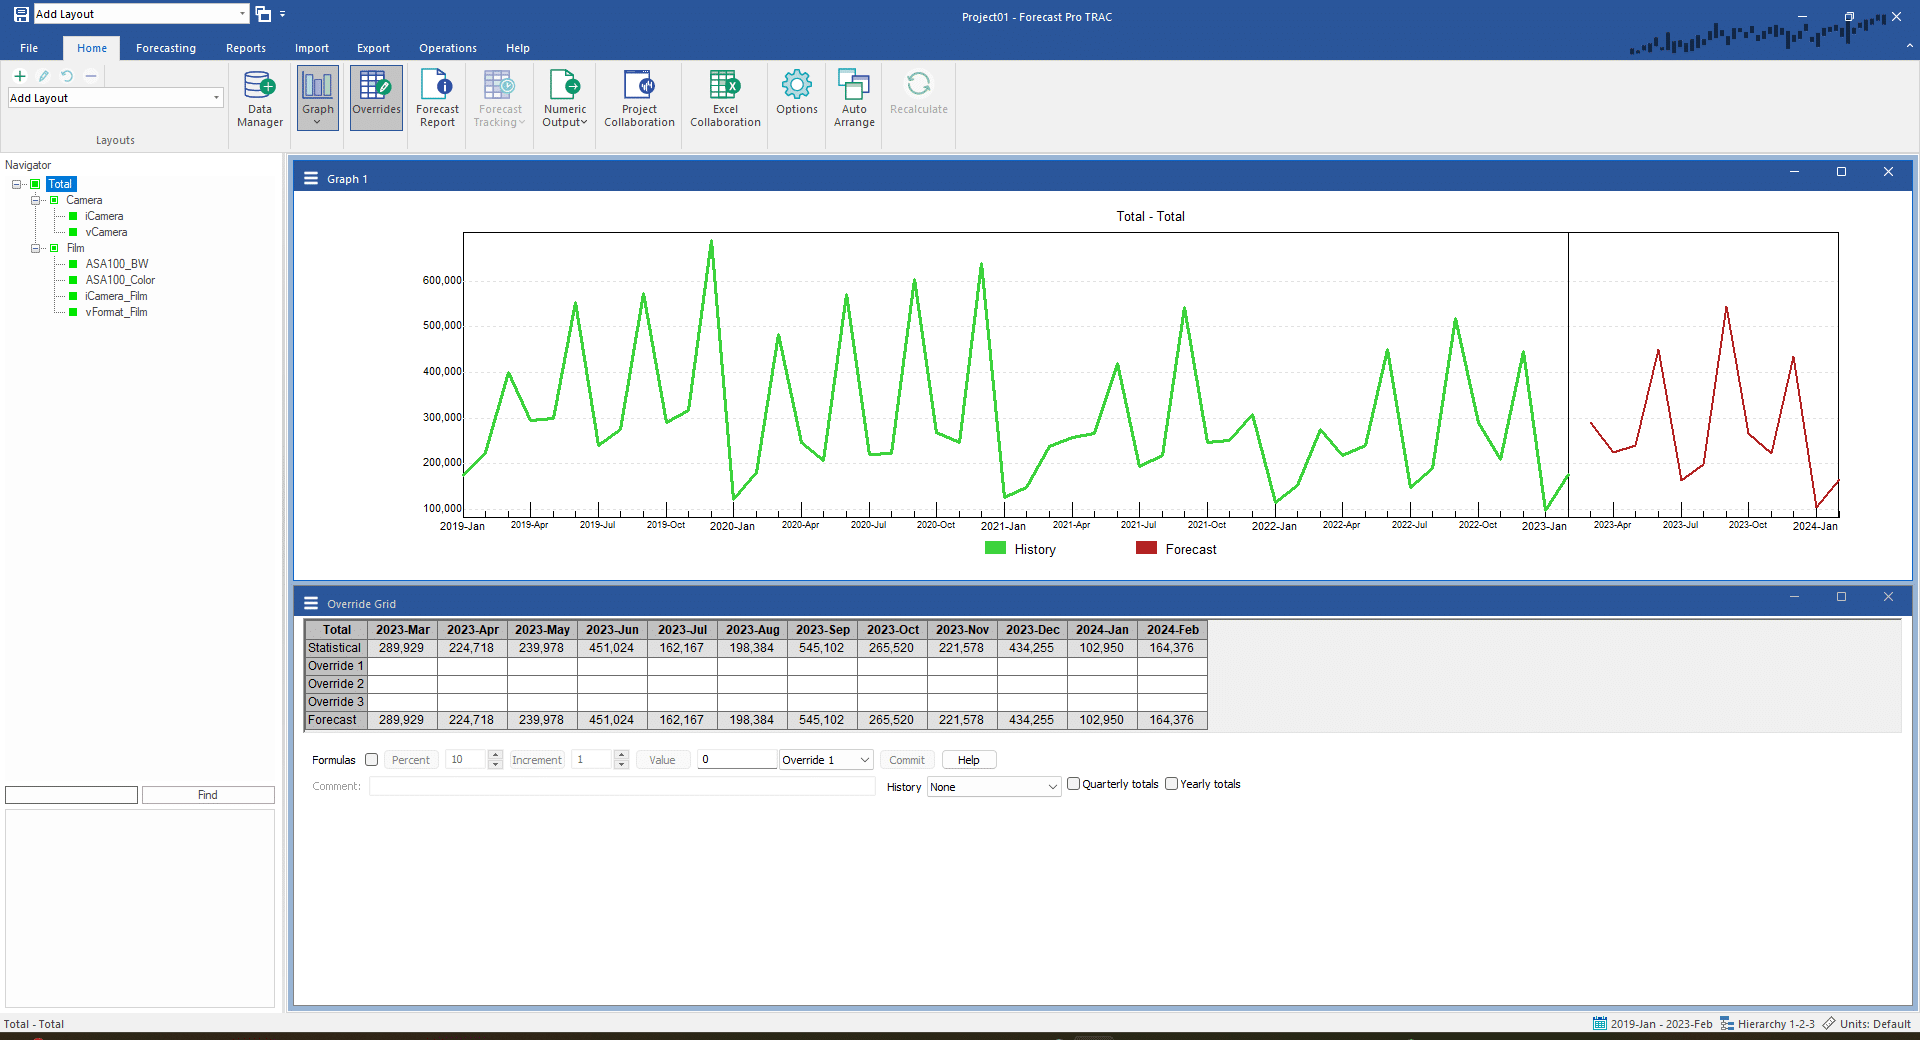1920x1040 pixels.
Task: Click the Find button
Action: tap(208, 795)
